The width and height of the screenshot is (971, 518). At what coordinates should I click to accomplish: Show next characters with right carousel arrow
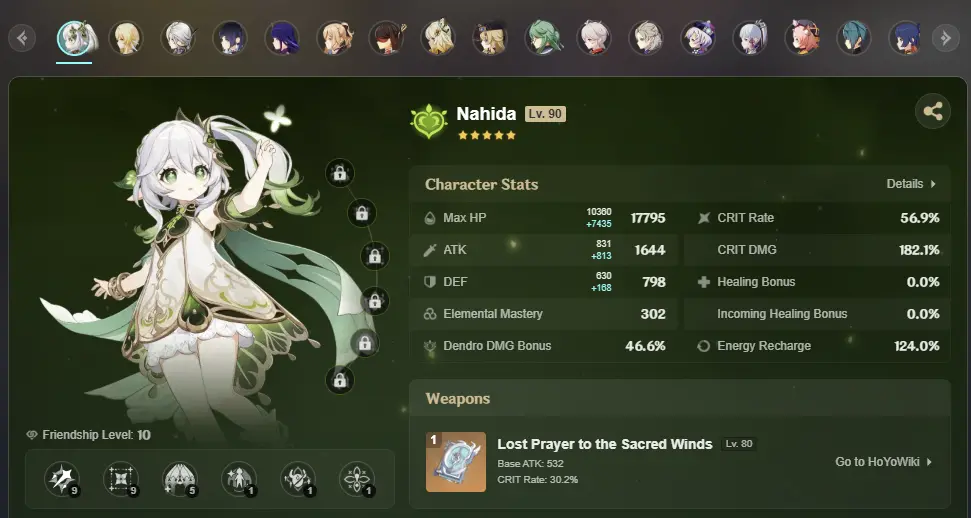coord(946,38)
